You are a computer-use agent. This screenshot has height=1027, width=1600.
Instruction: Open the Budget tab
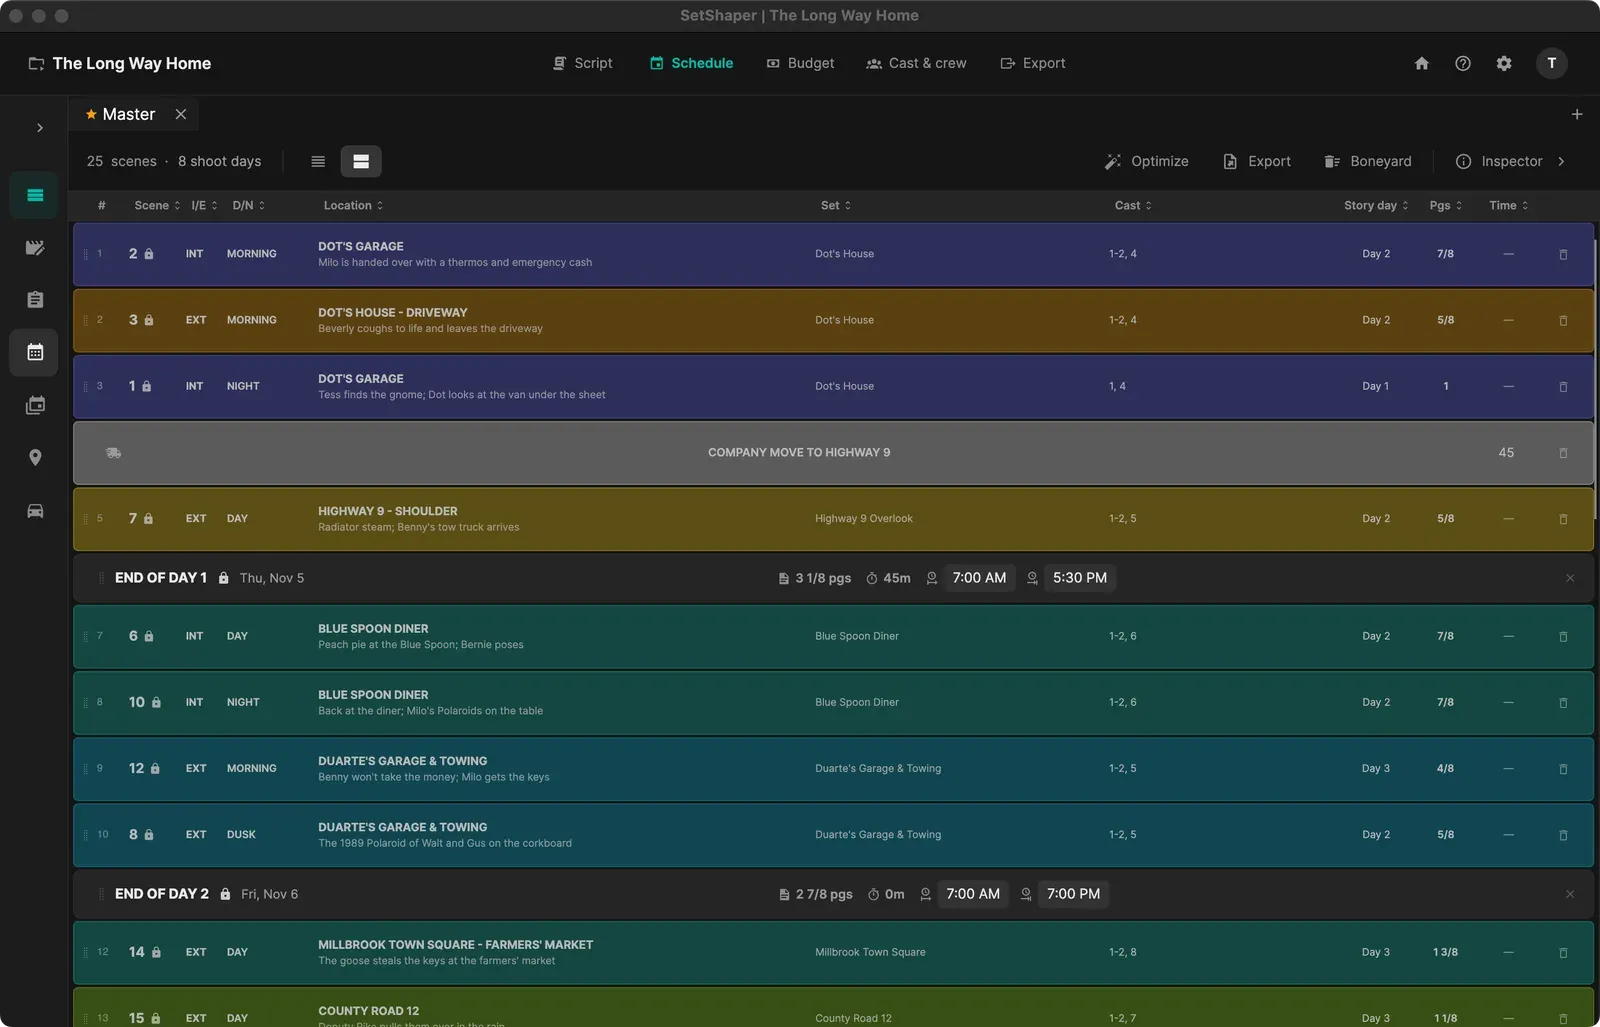(x=800, y=63)
